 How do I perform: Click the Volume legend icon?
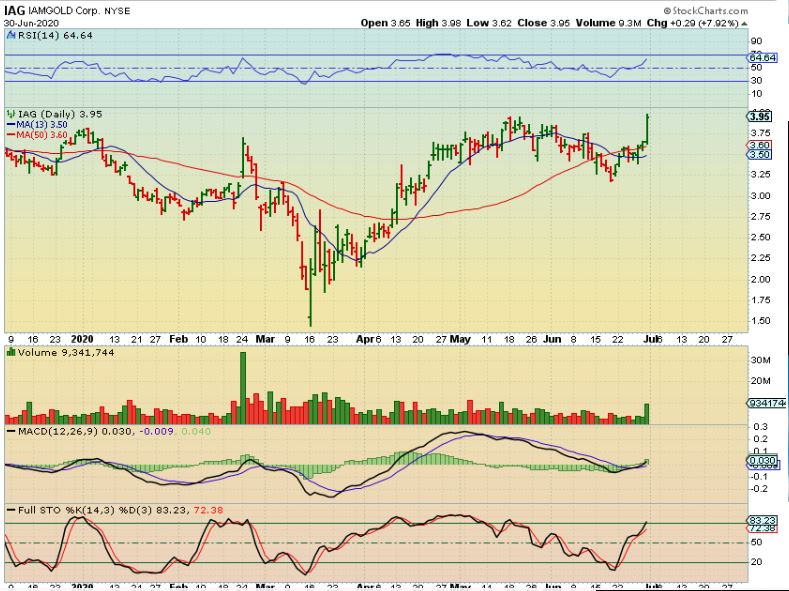pyautogui.click(x=10, y=353)
